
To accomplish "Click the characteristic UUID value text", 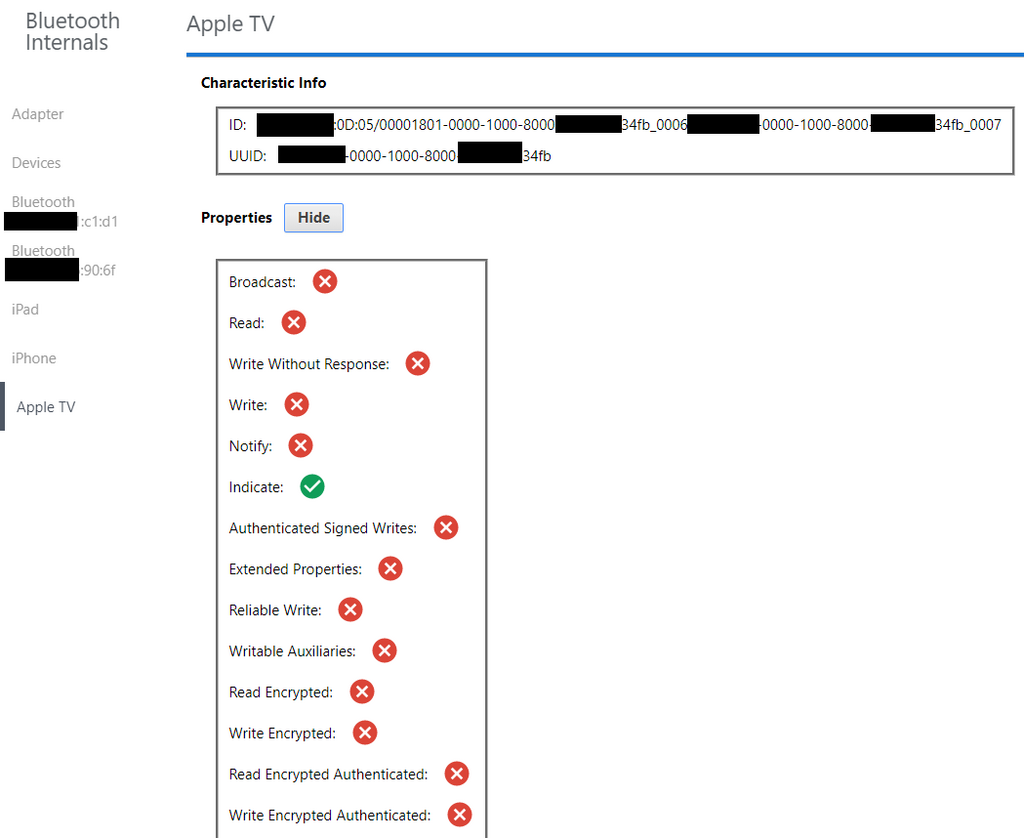I will pyautogui.click(x=414, y=156).
